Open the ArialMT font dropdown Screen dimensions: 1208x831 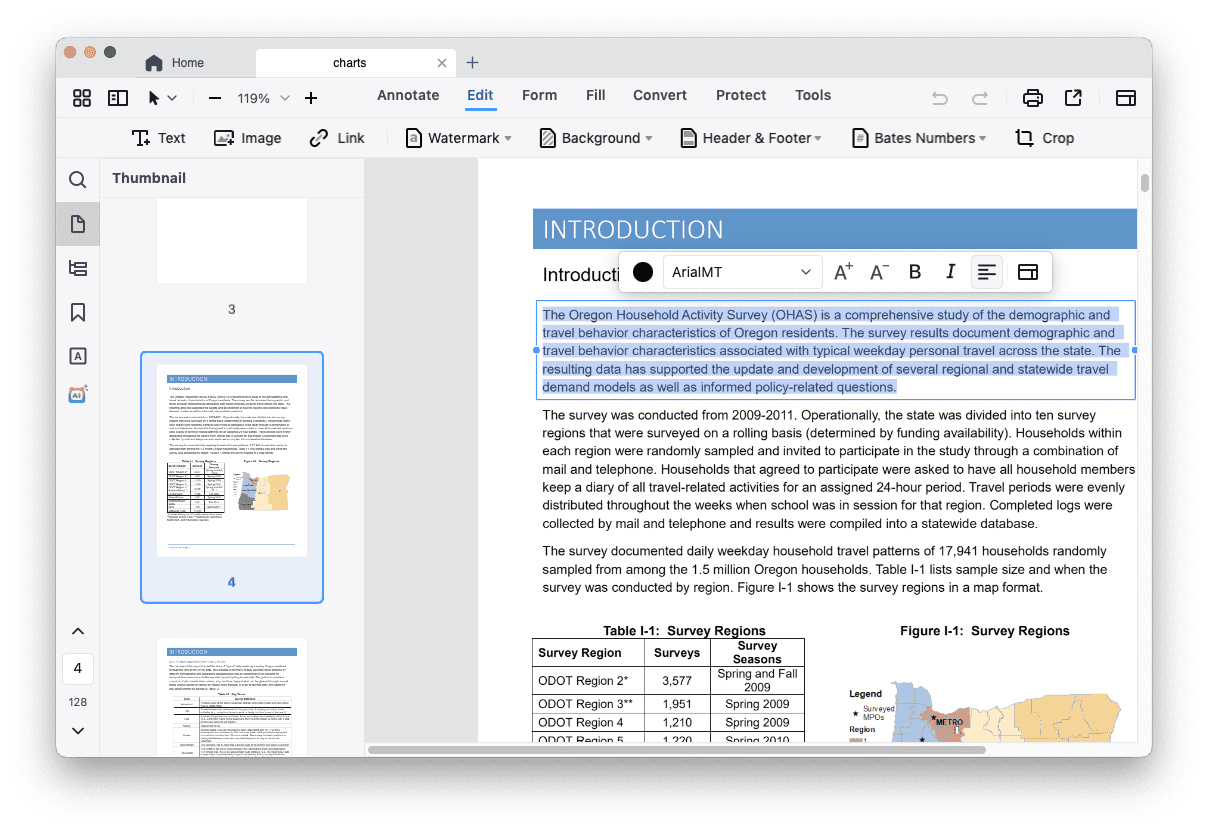(x=742, y=271)
